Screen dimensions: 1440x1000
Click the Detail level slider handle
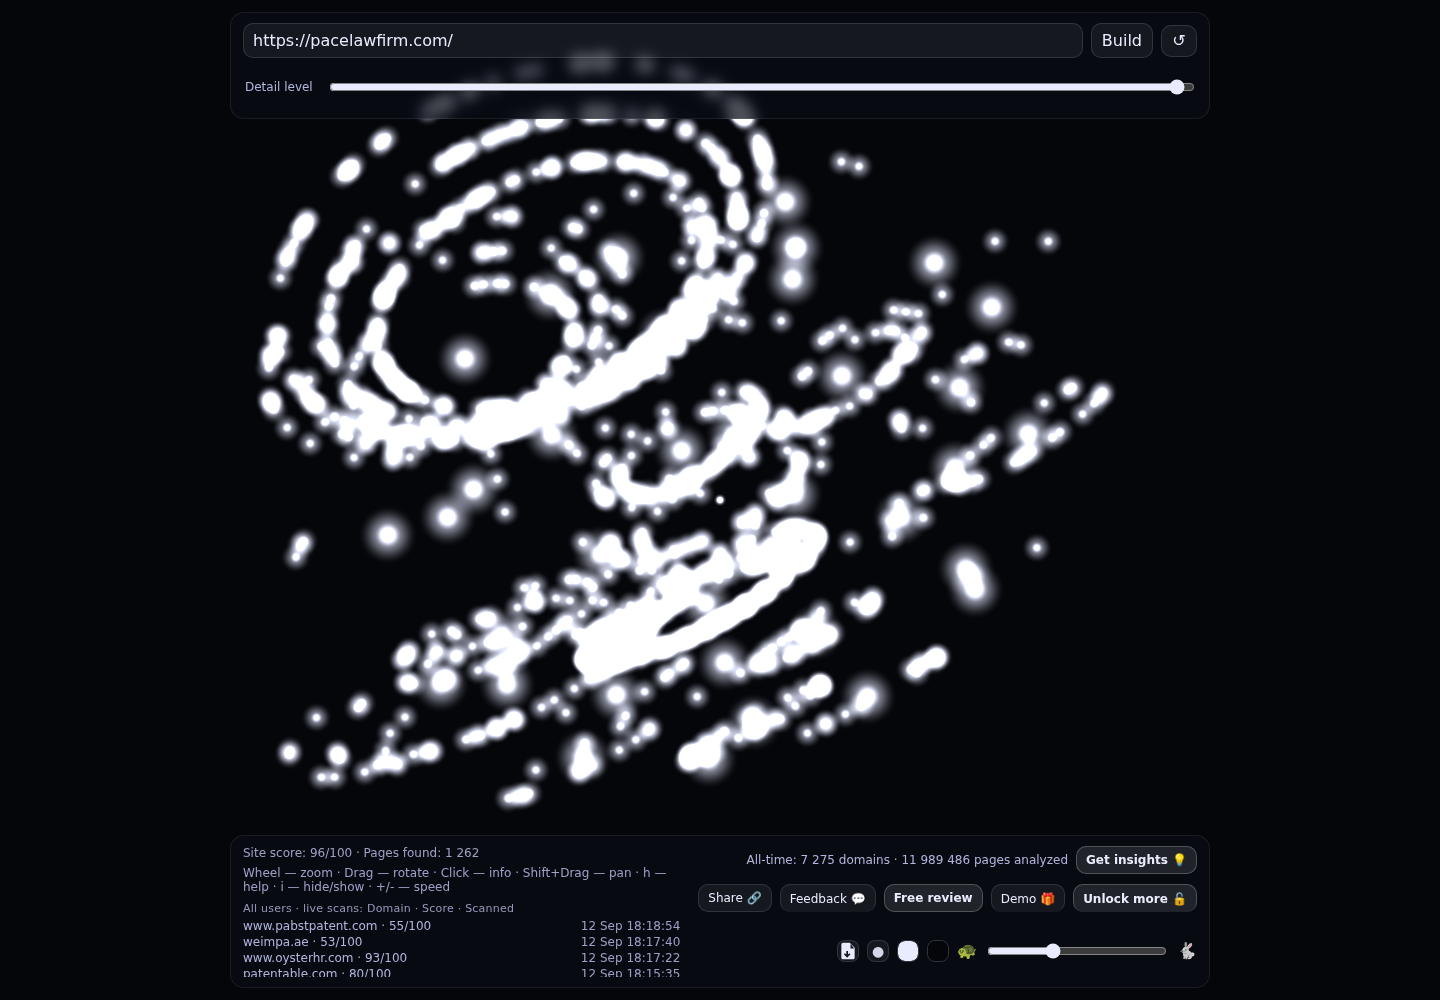1177,87
